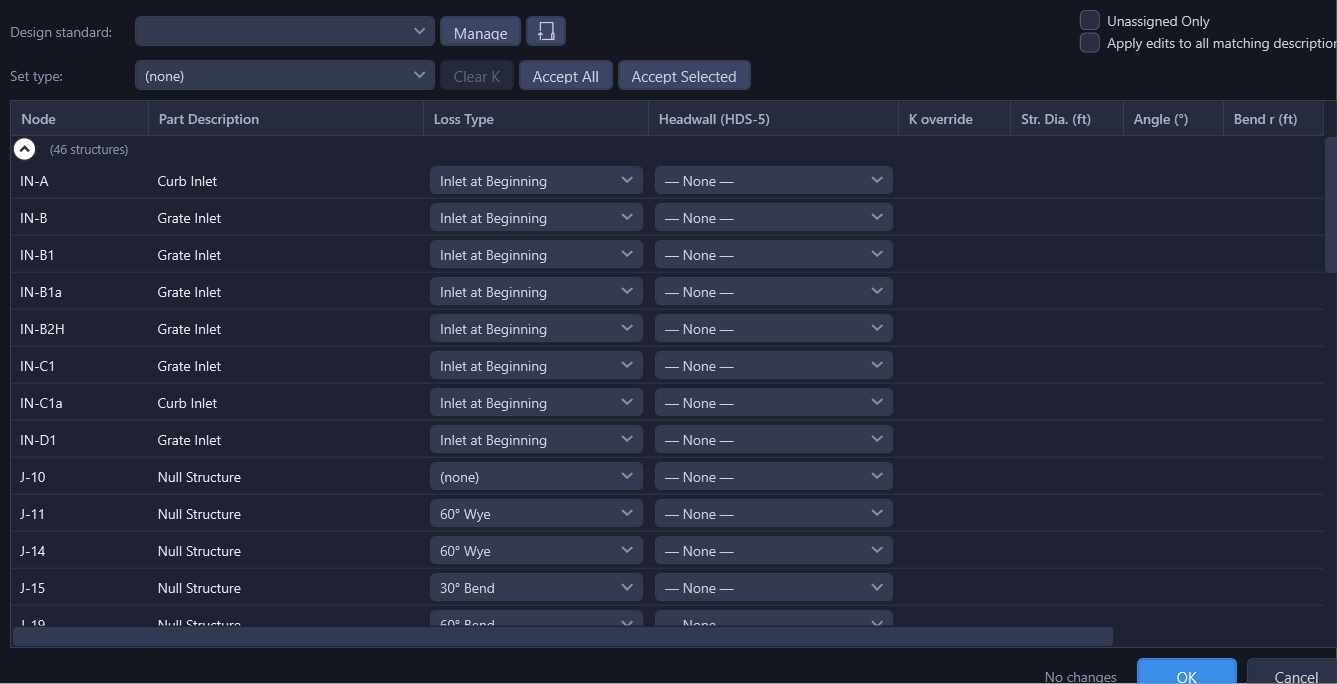Open Headwall dropdown for IN-B
Screen dimensions: 1337x684
click(x=774, y=218)
